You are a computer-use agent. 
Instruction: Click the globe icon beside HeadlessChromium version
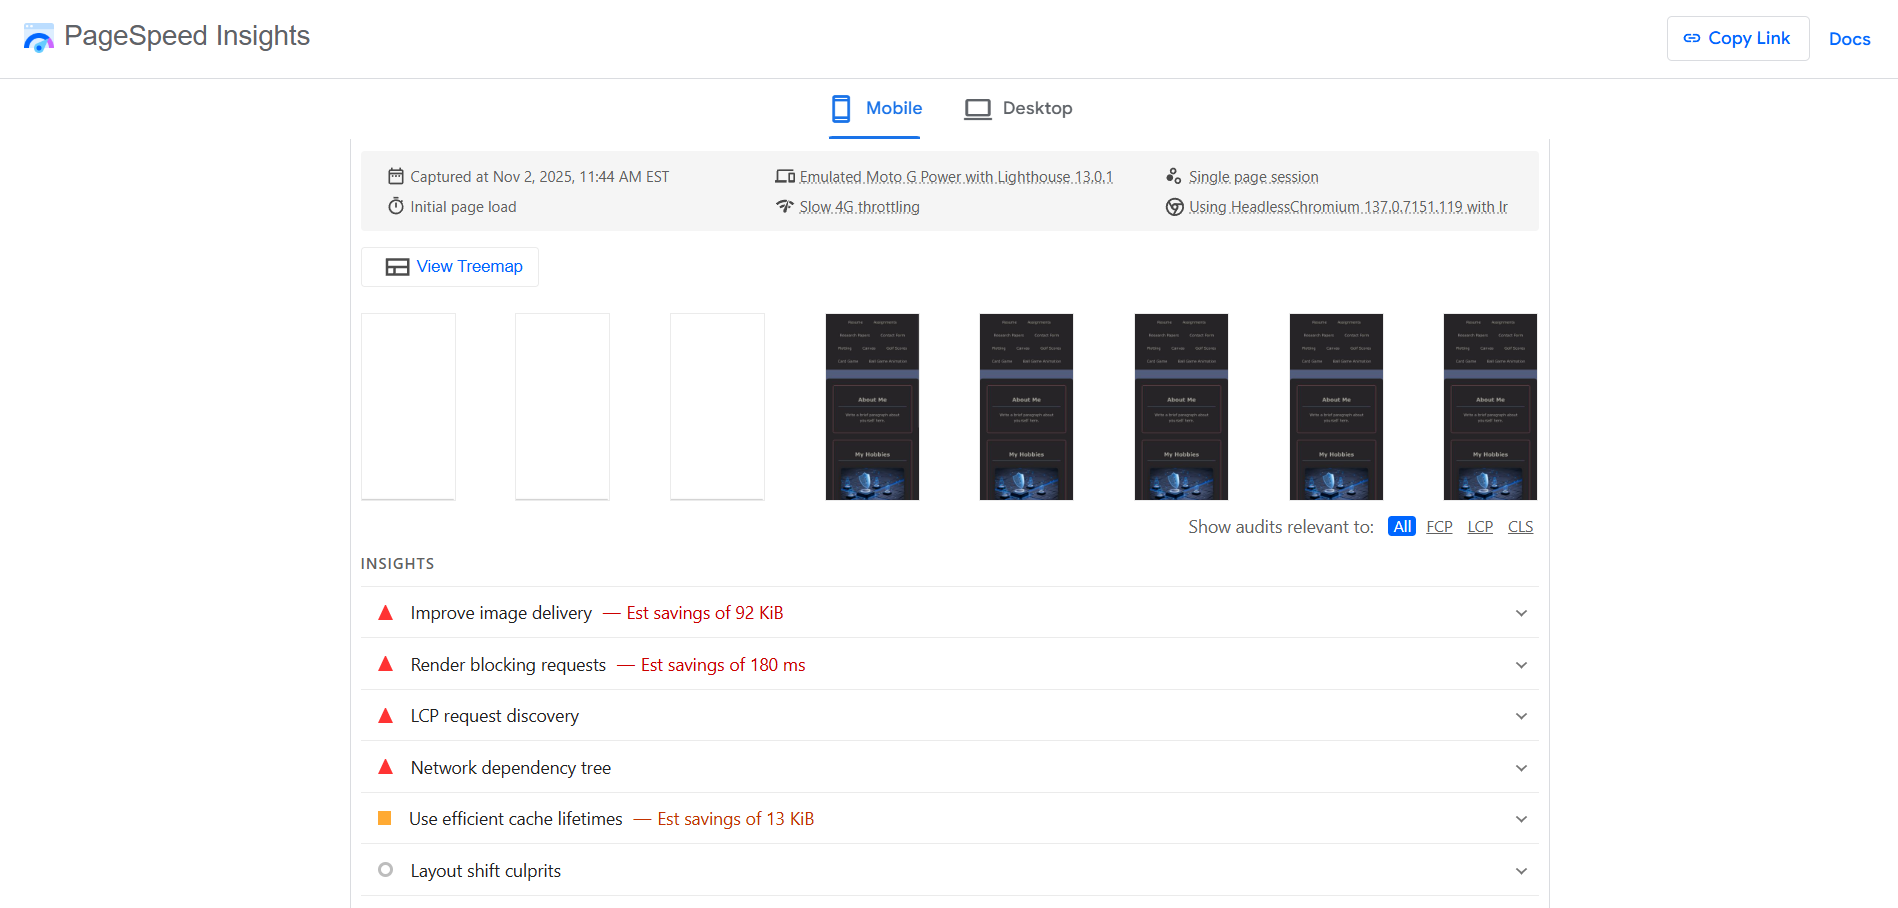click(1174, 206)
